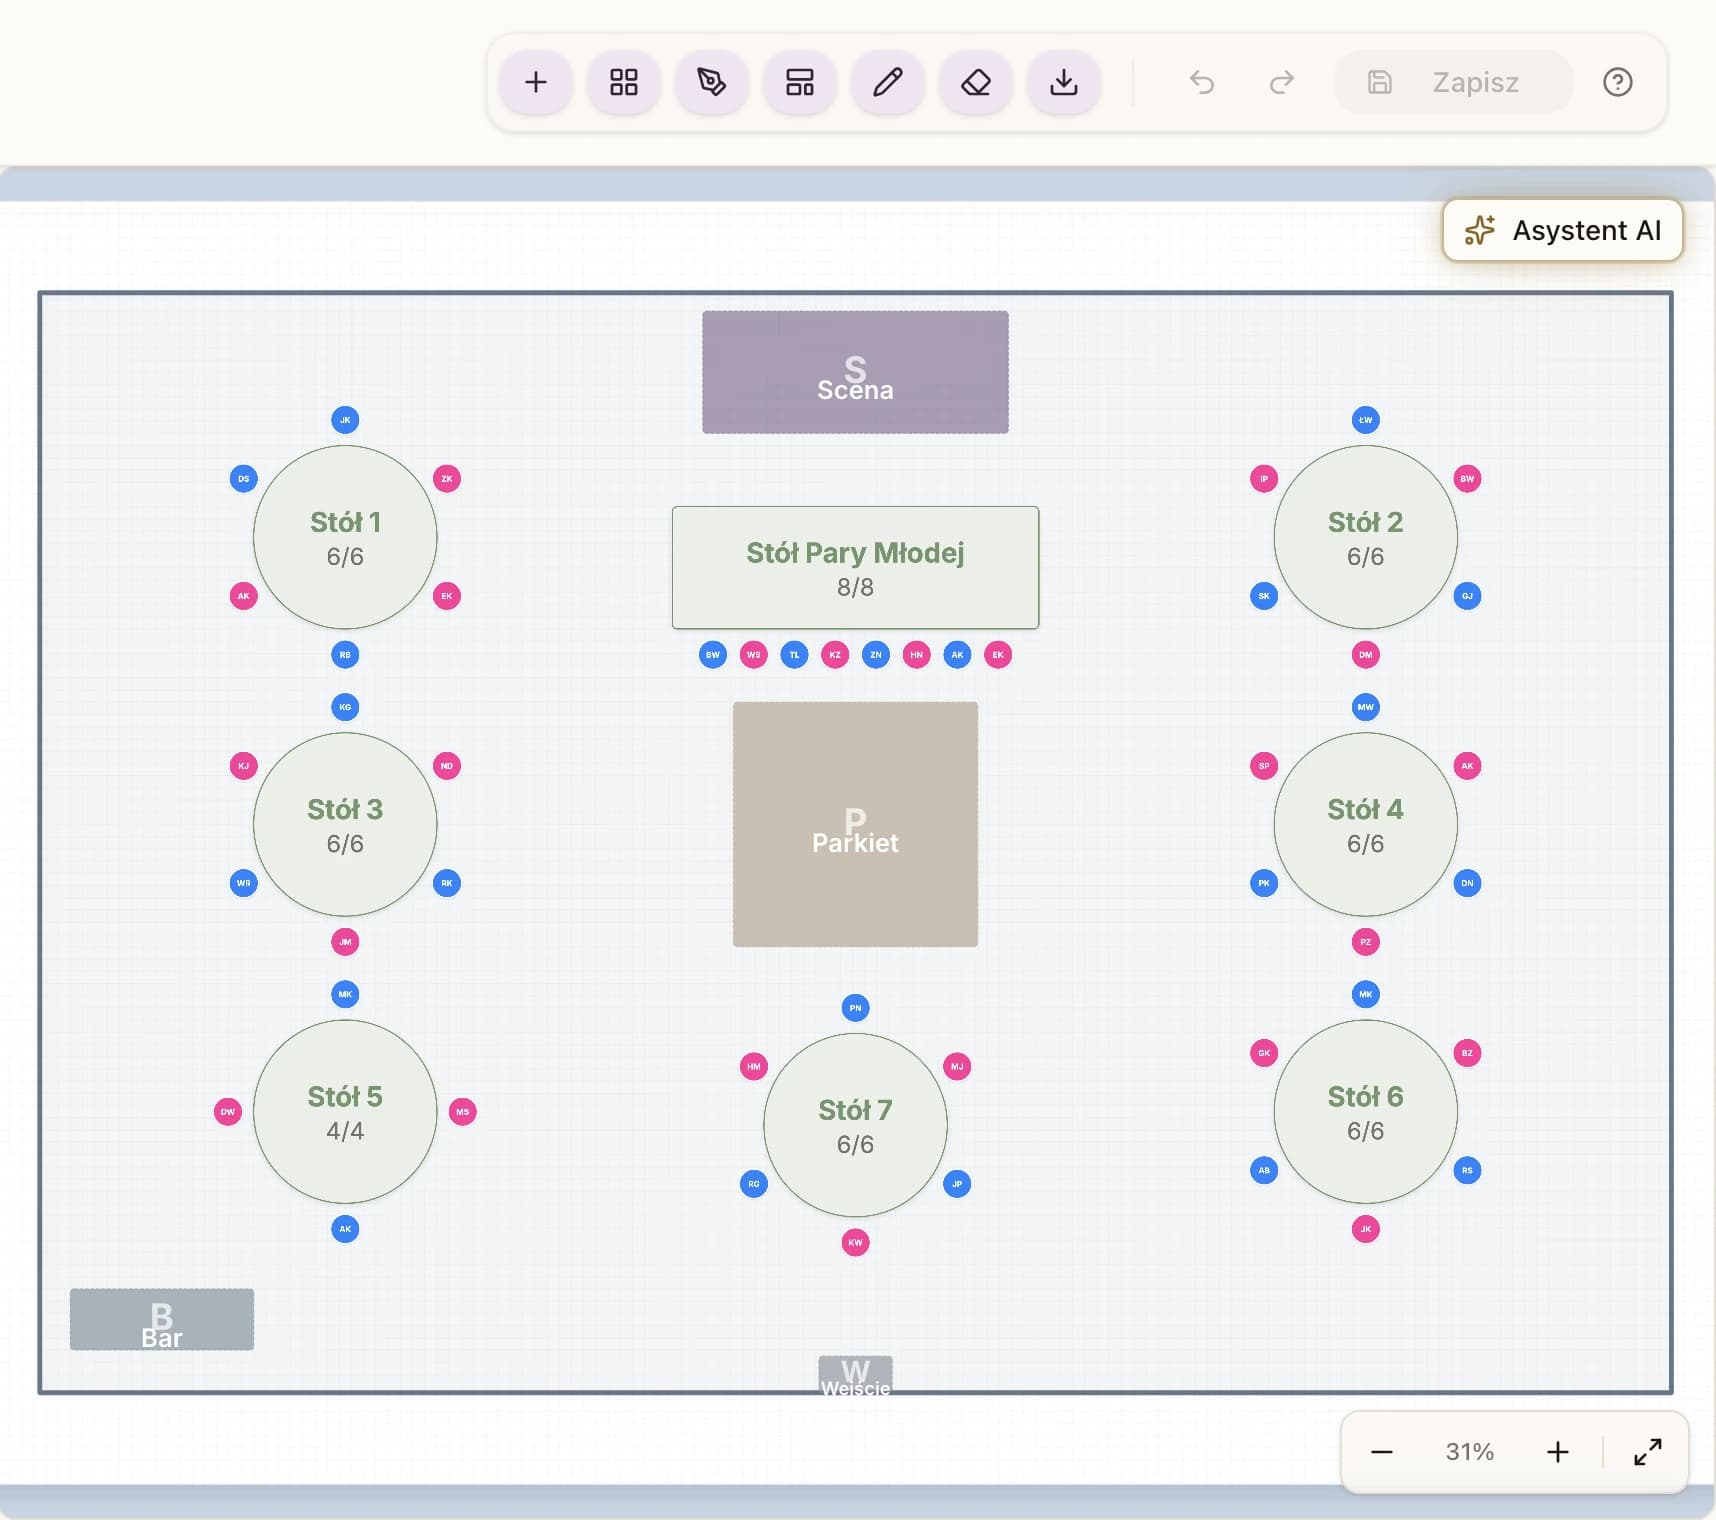This screenshot has height=1520, width=1716.
Task: Select the Stół 5 round table
Action: 345,1111
